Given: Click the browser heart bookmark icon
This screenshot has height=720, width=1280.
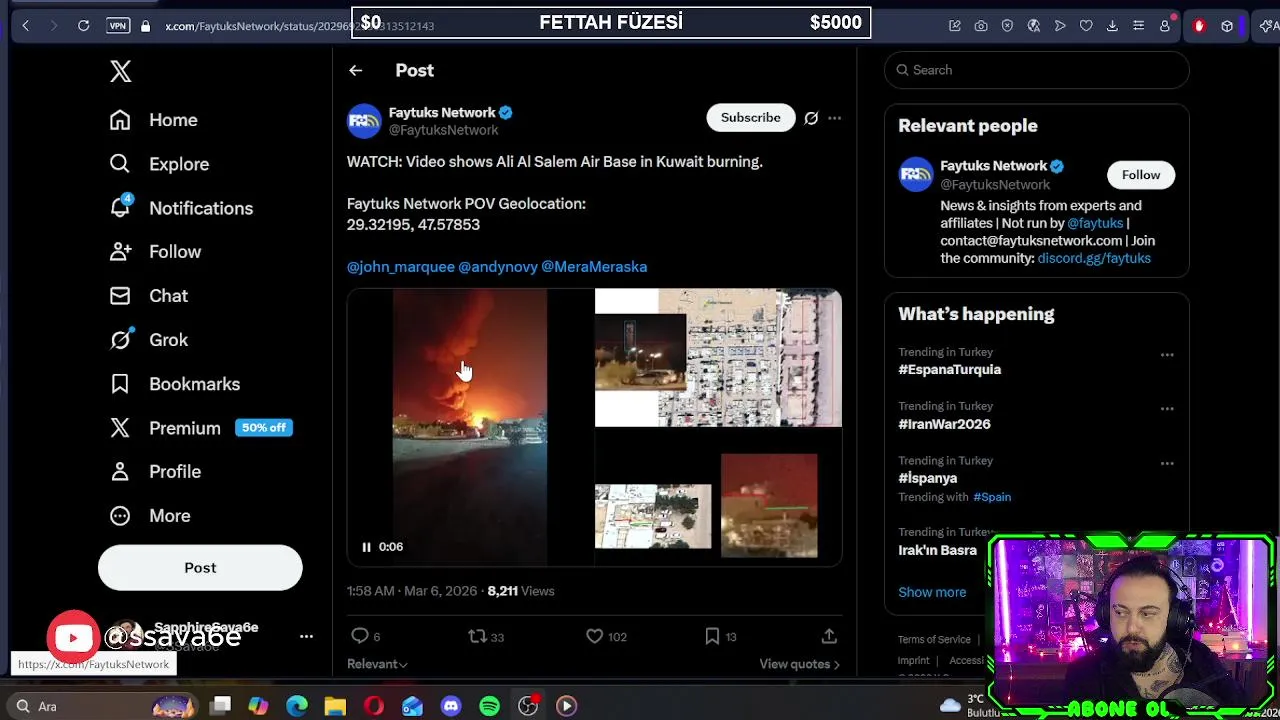Looking at the screenshot, I should [1086, 26].
